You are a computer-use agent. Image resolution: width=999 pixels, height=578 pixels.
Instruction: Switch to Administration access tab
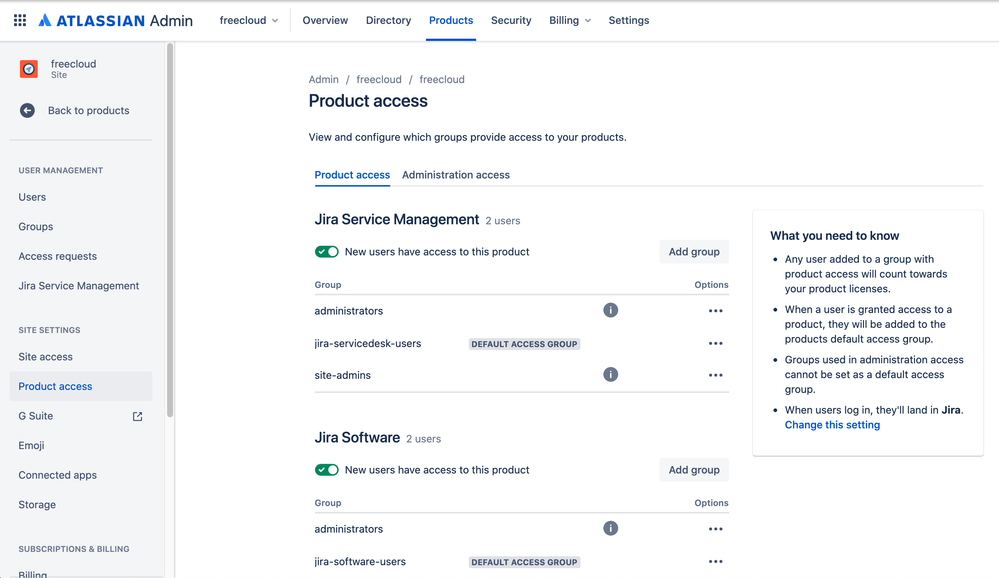pos(456,175)
